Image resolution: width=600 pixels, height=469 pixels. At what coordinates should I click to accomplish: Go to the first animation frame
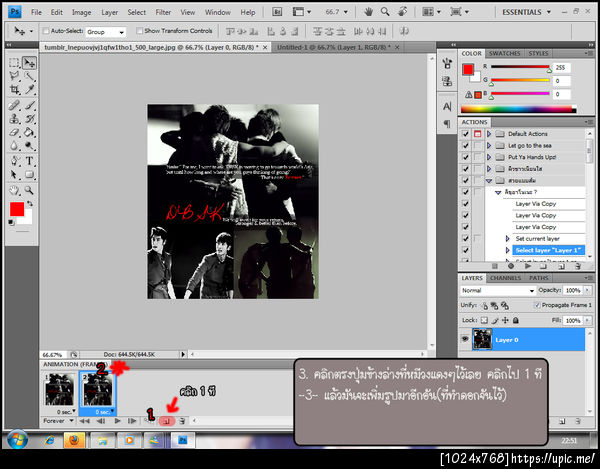point(84,421)
